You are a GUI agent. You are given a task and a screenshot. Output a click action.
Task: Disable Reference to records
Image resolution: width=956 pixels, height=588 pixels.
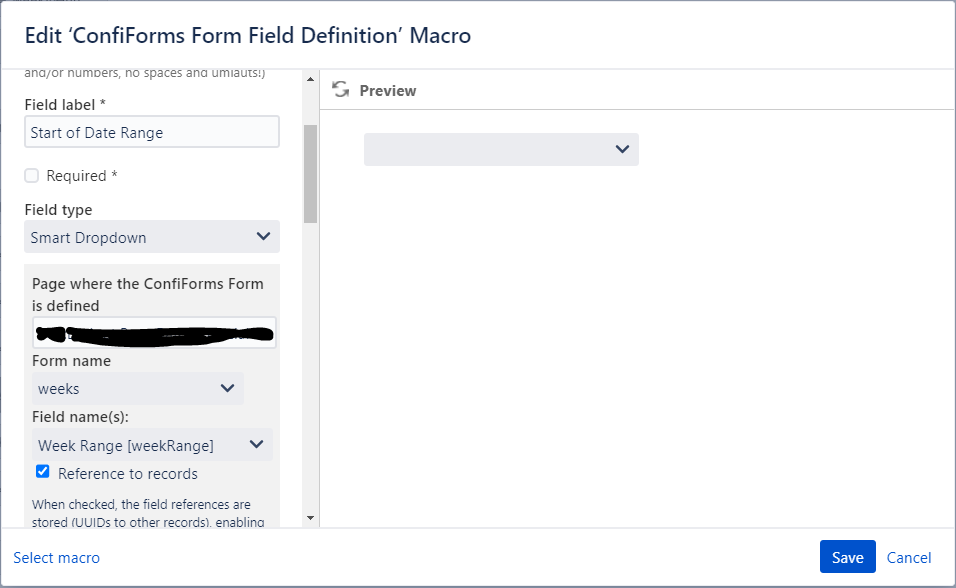coord(42,471)
